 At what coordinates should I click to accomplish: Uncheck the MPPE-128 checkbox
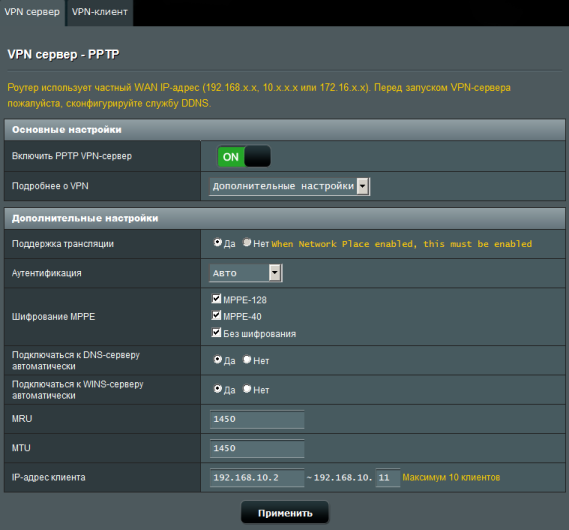pos(216,299)
